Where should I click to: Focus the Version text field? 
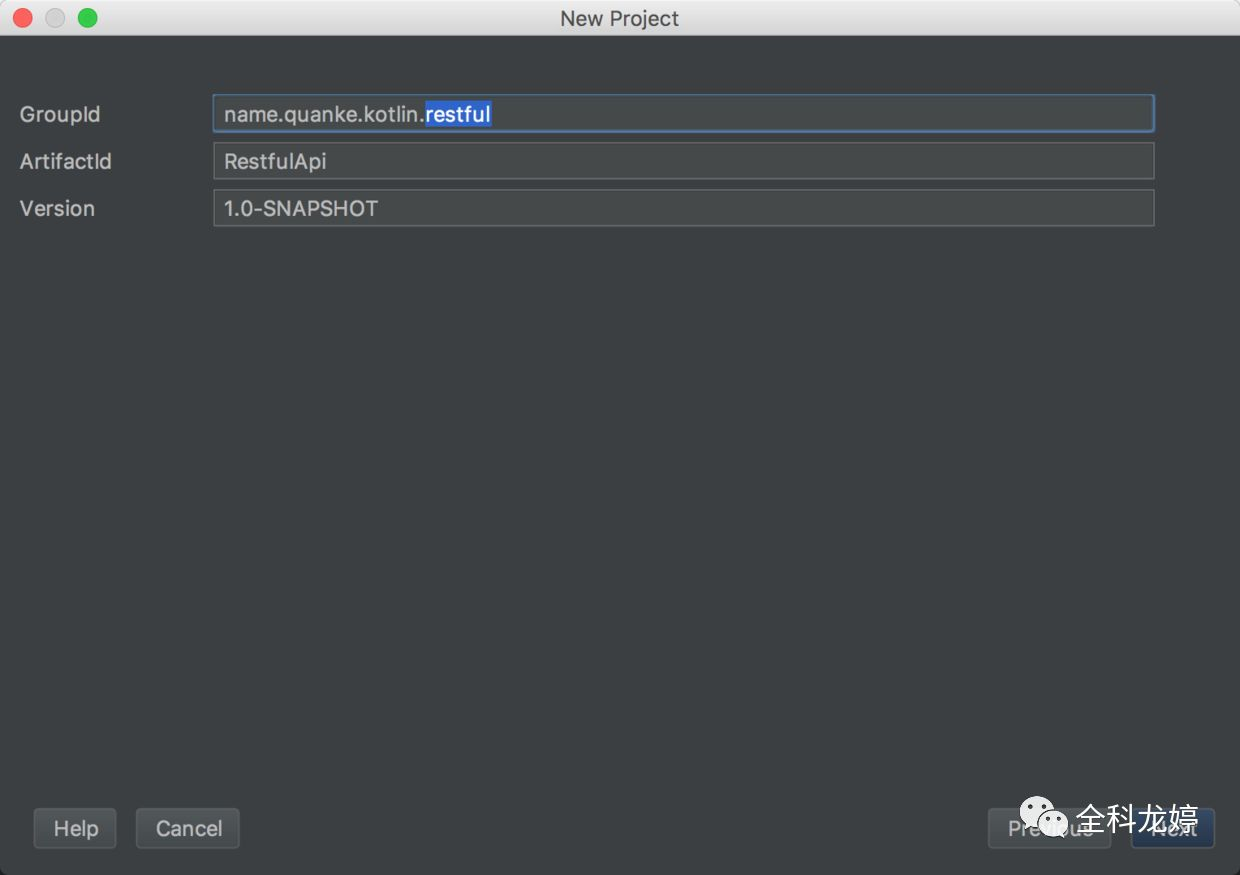point(683,208)
